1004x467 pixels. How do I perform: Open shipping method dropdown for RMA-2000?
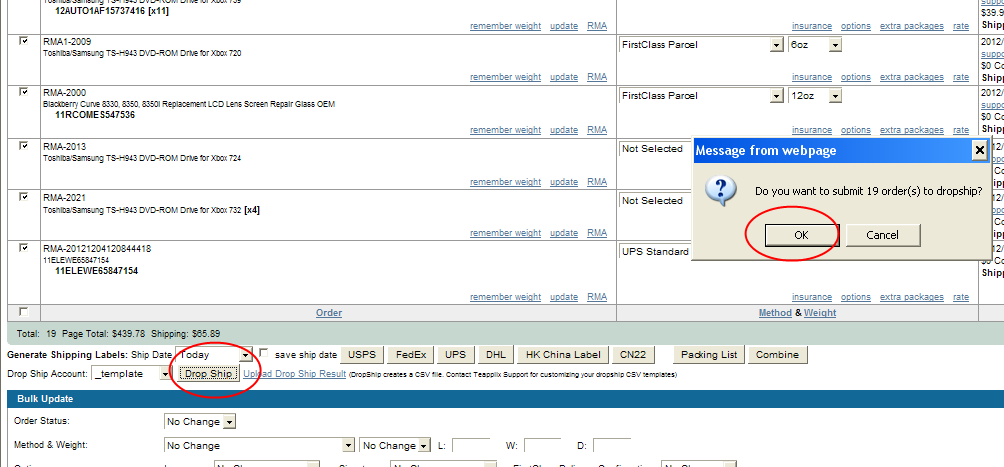pos(701,96)
